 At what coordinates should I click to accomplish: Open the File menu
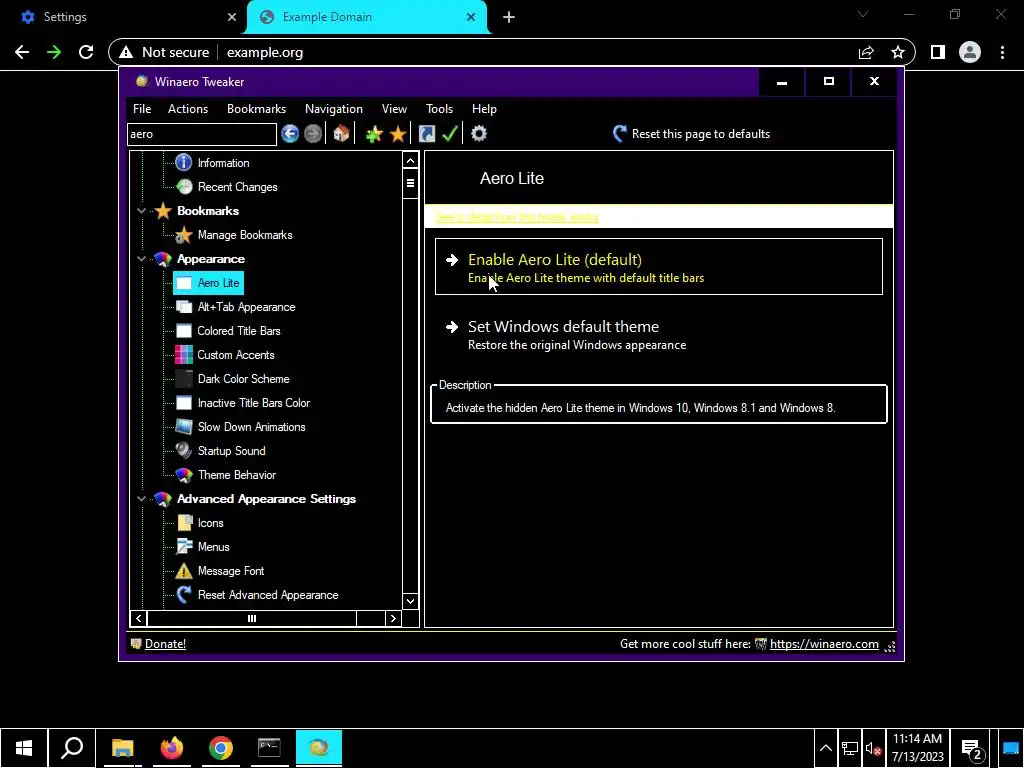[x=142, y=109]
